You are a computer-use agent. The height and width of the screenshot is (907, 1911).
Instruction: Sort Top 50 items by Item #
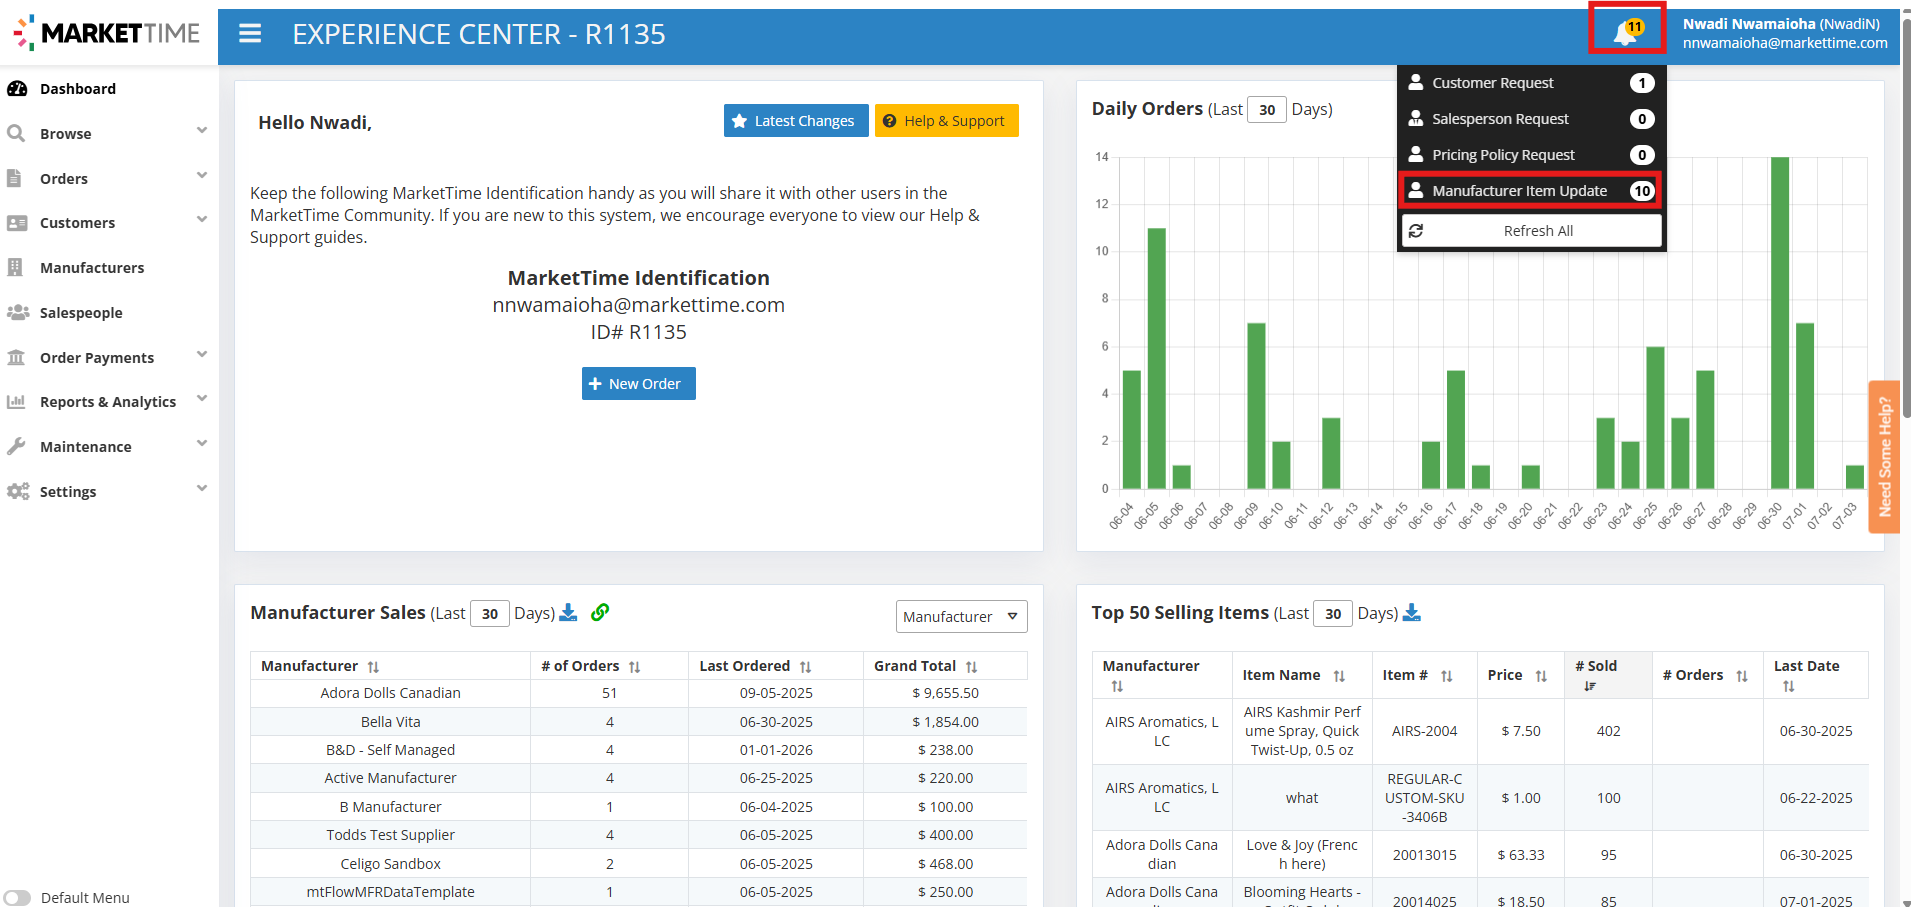(x=1447, y=676)
